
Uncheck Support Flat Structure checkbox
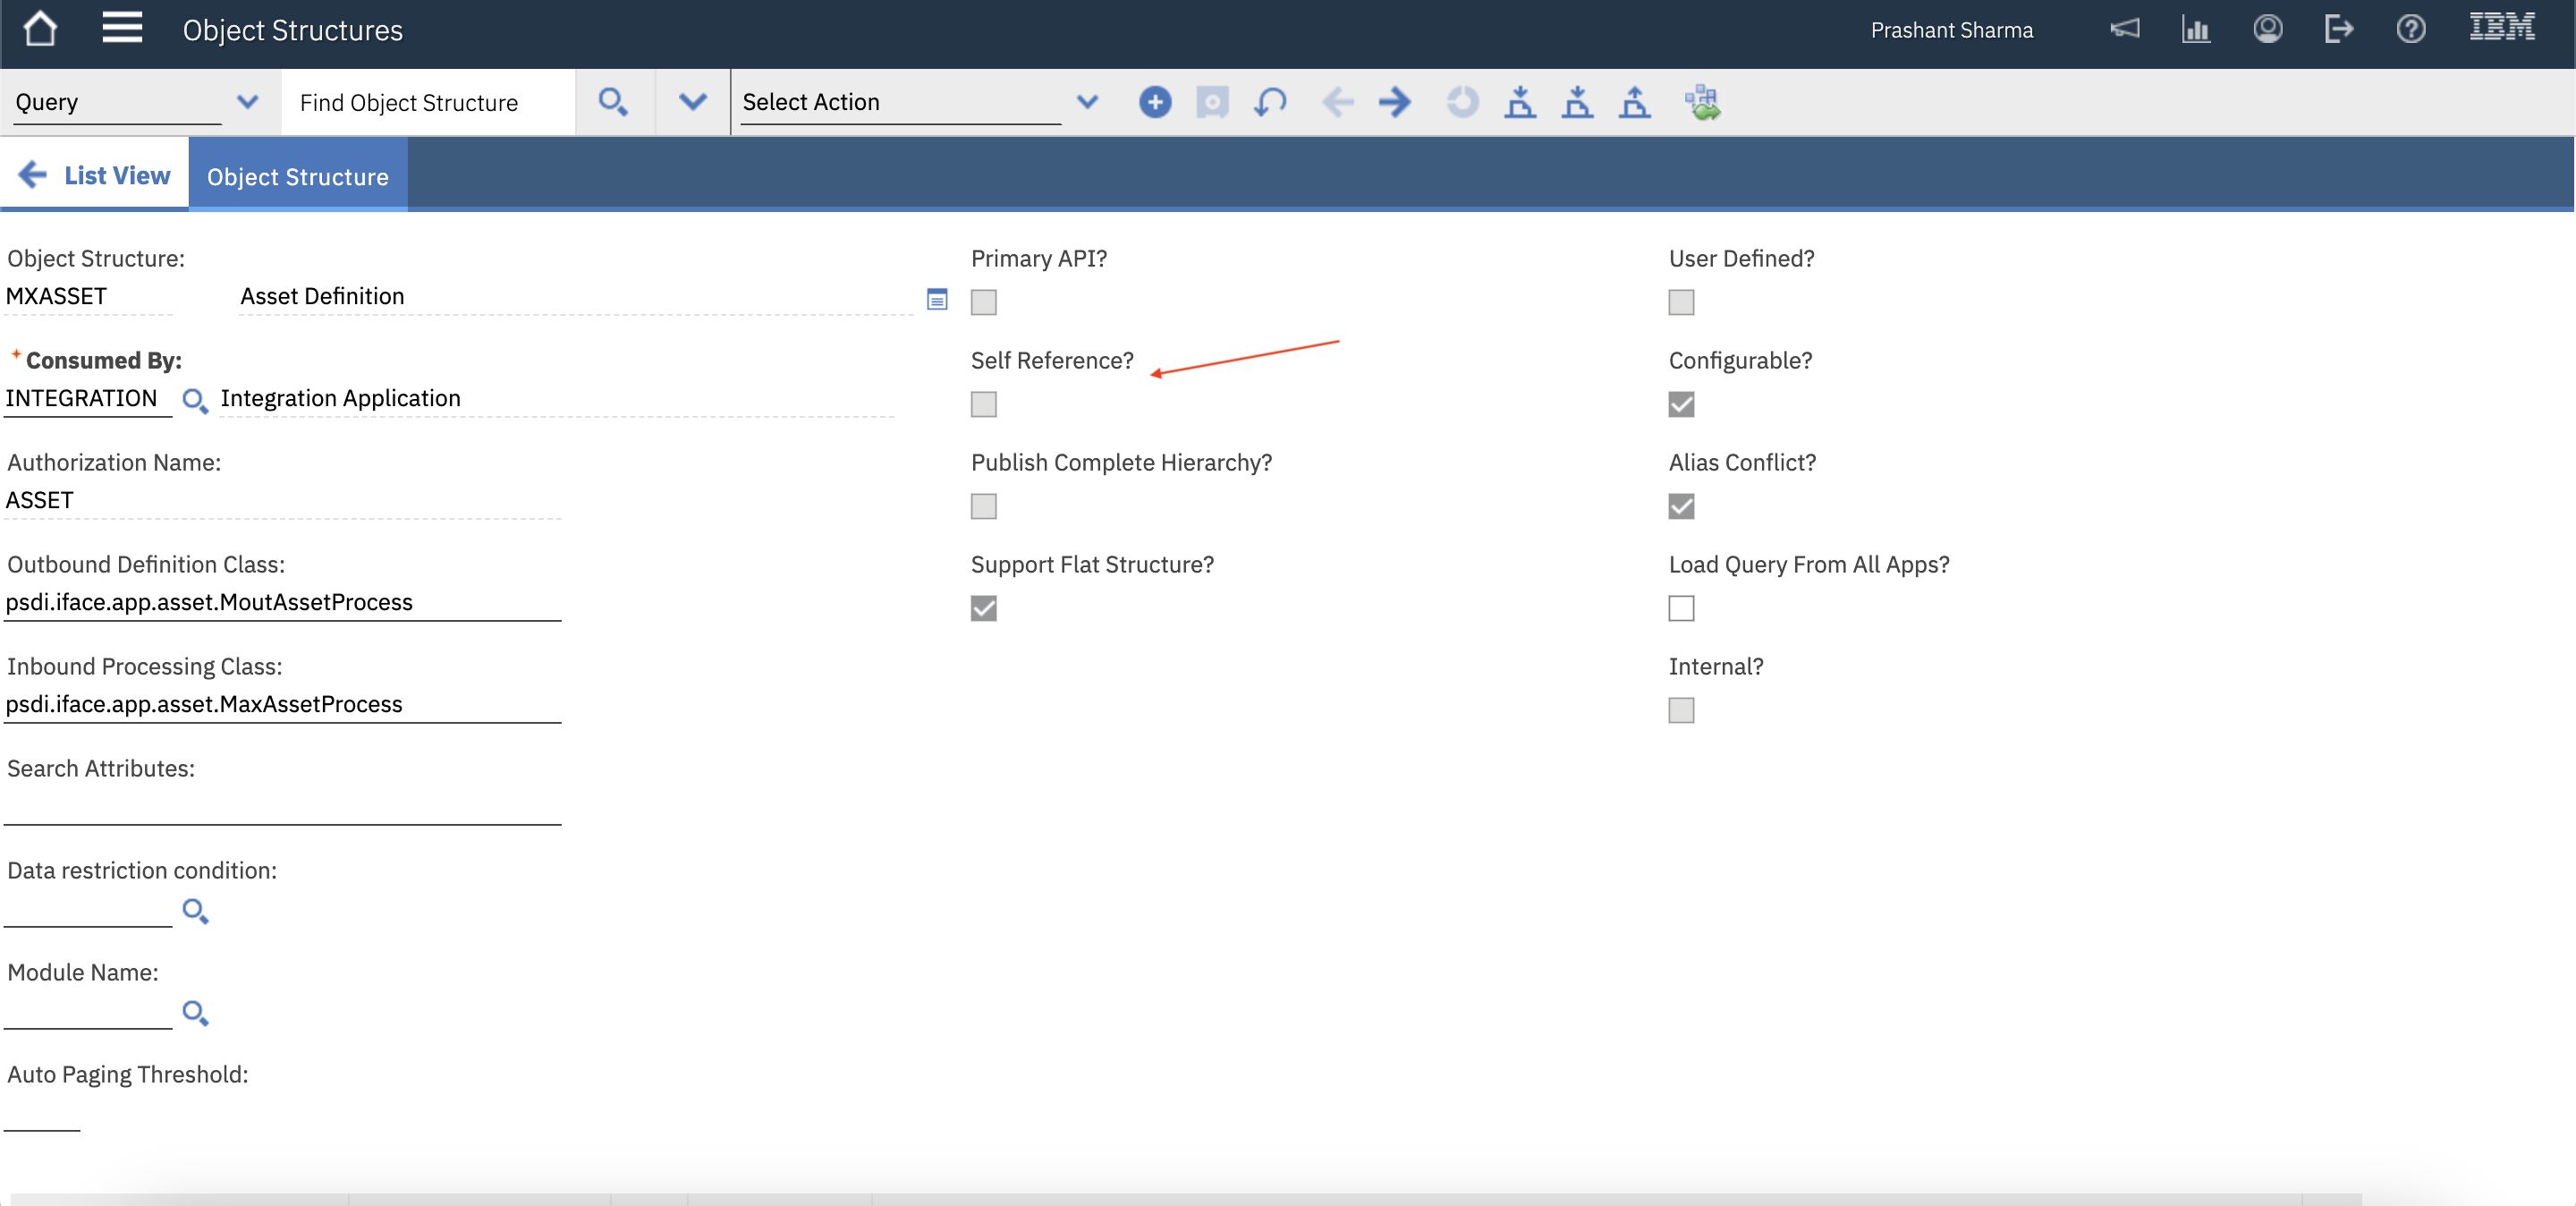click(984, 608)
